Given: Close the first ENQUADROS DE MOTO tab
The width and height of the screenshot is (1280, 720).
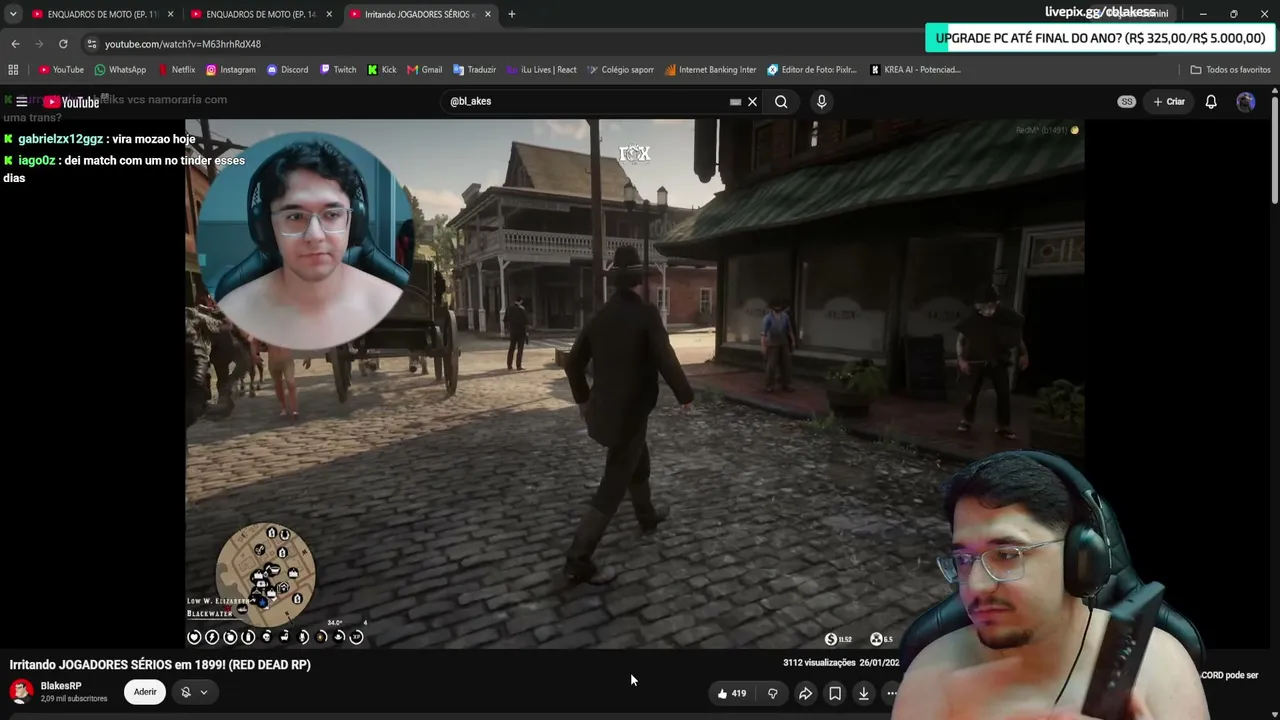Looking at the screenshot, I should coord(171,14).
